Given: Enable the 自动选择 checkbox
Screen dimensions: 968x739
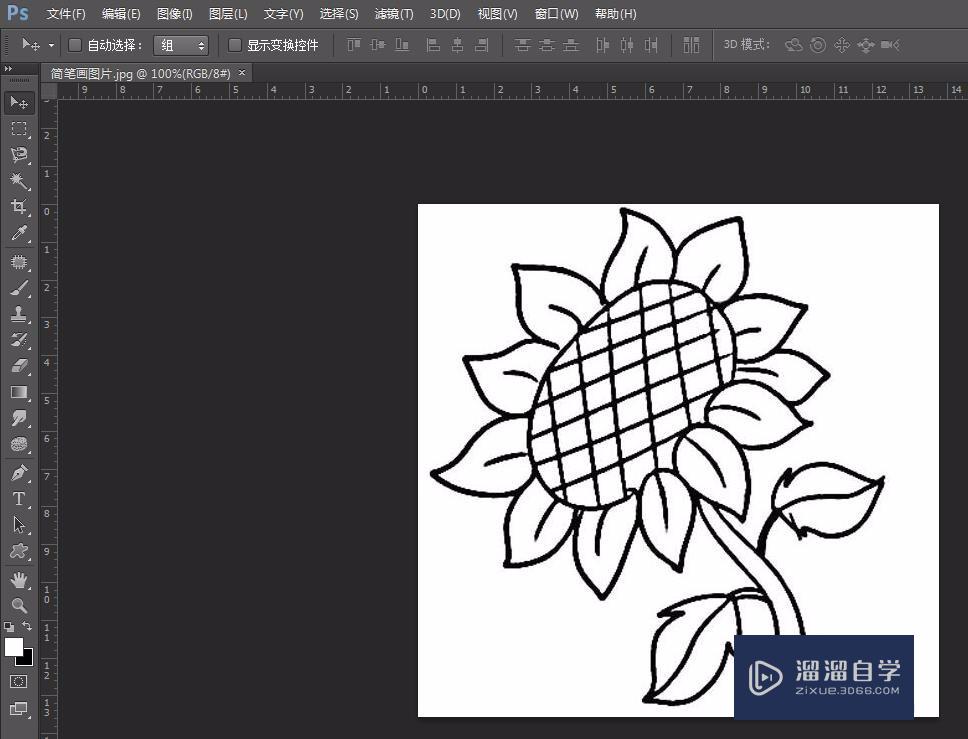Looking at the screenshot, I should [75, 45].
